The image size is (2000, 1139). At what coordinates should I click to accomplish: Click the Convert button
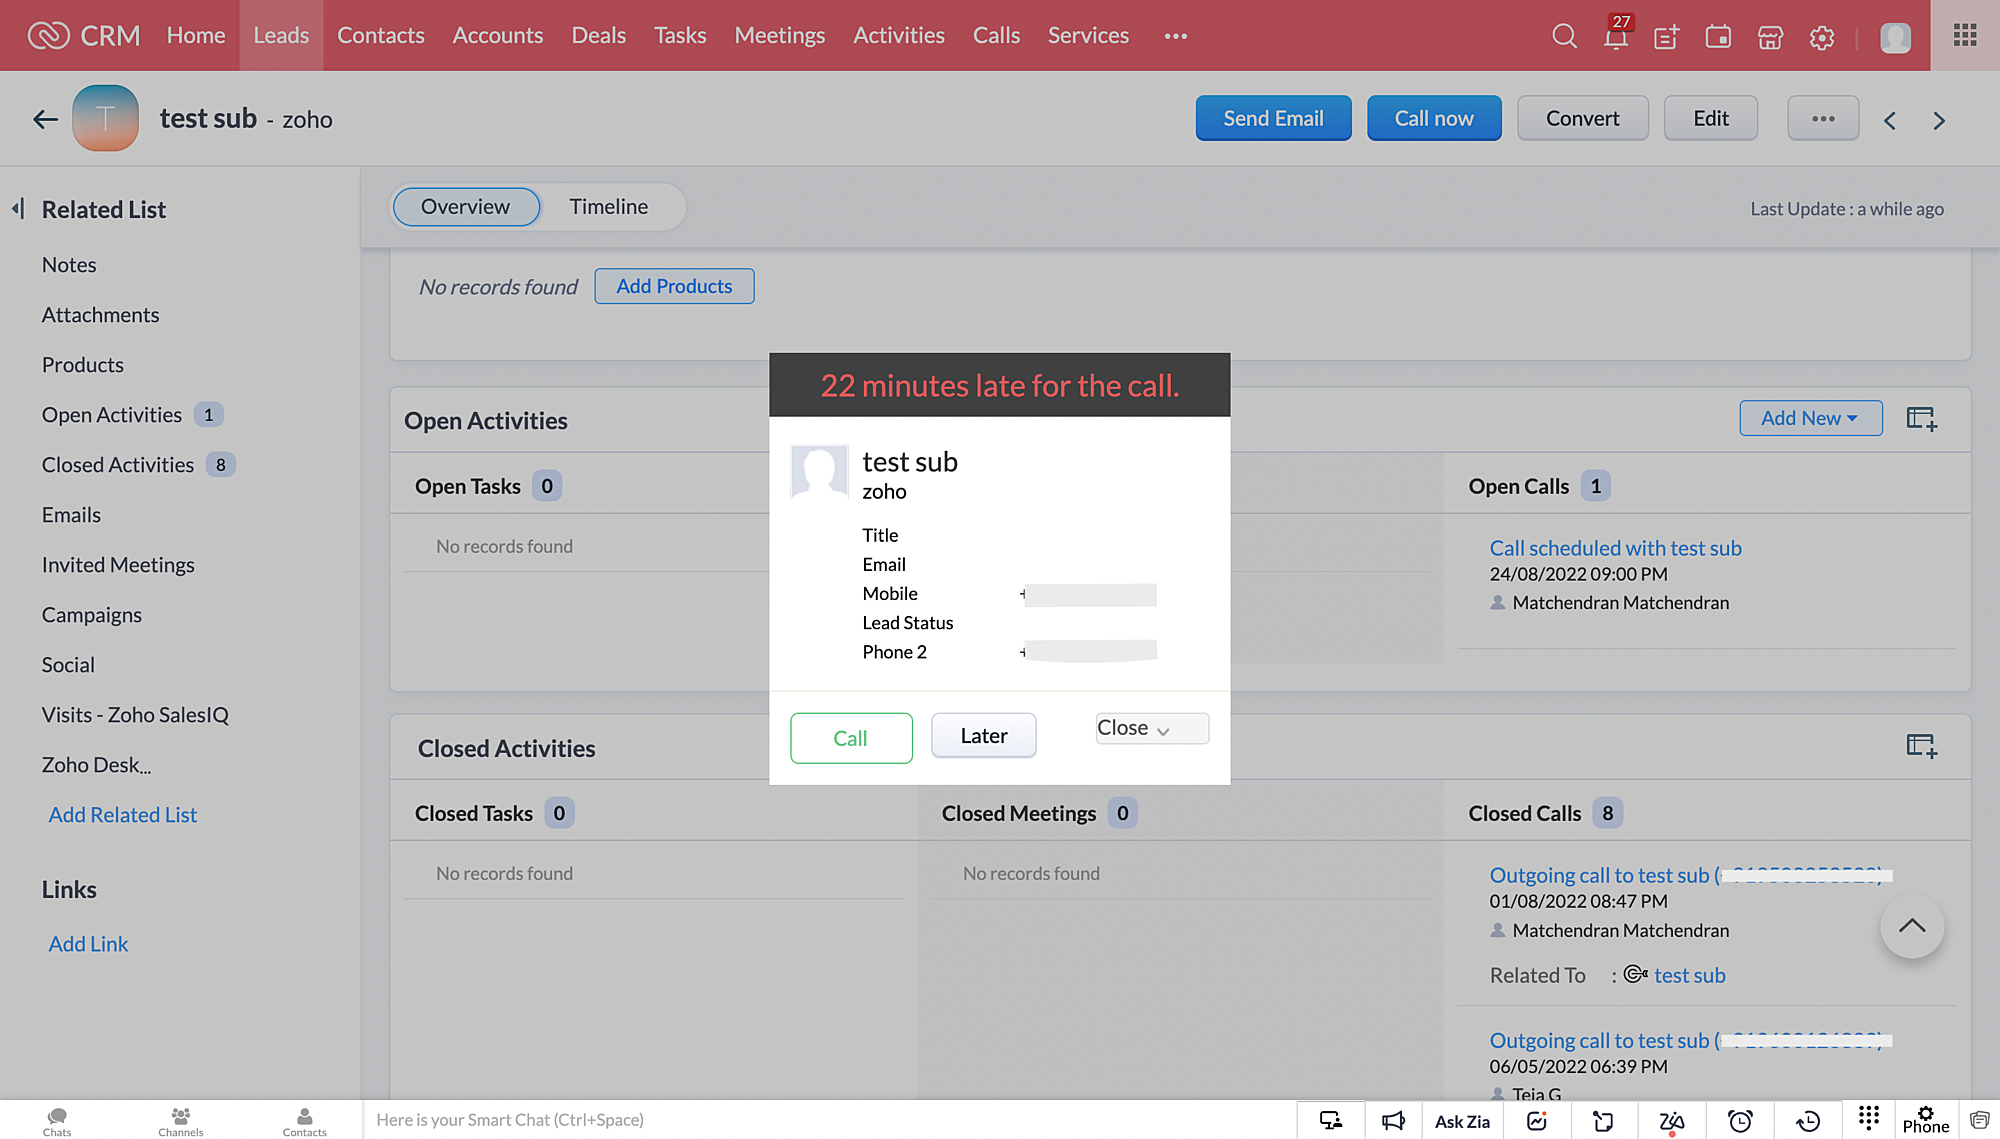(x=1582, y=118)
